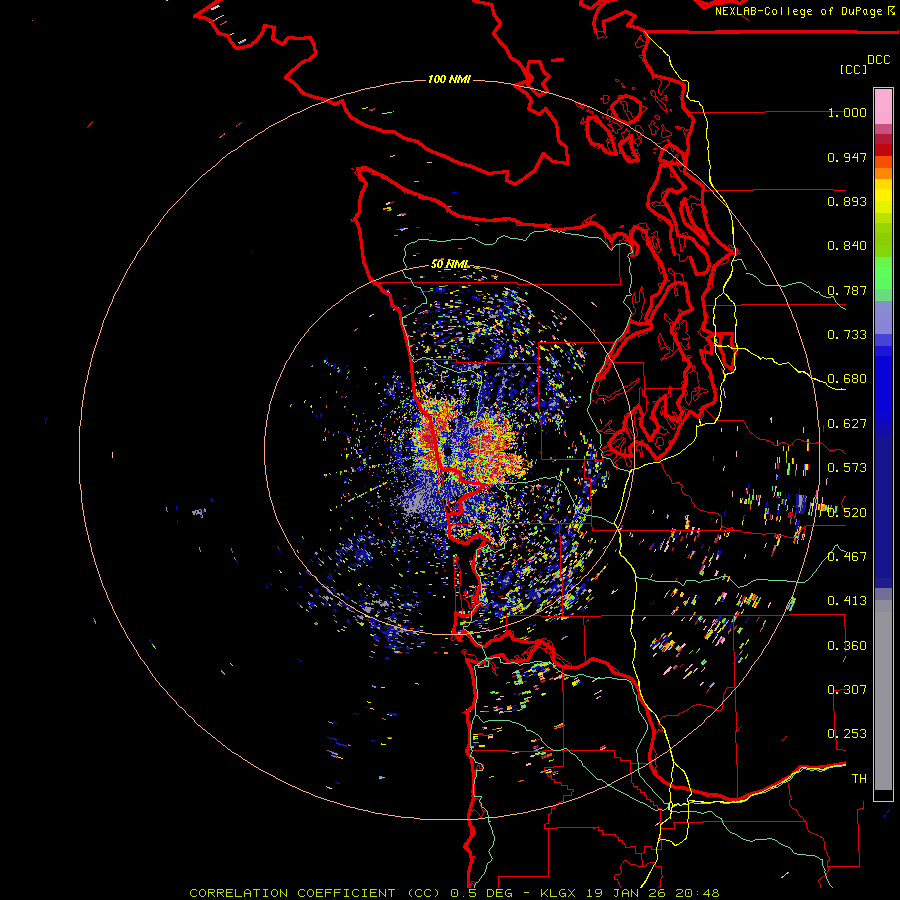The height and width of the screenshot is (900, 900).
Task: Pick the pink segment of the color bar
Action: 883,107
